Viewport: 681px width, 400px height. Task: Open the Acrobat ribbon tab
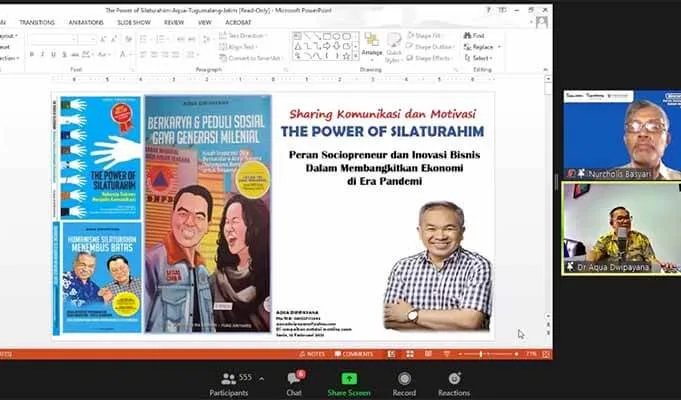pyautogui.click(x=238, y=22)
